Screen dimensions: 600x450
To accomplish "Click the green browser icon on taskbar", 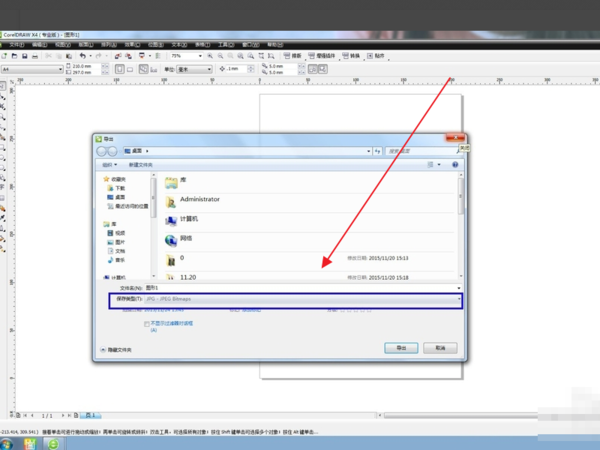I will 53,444.
